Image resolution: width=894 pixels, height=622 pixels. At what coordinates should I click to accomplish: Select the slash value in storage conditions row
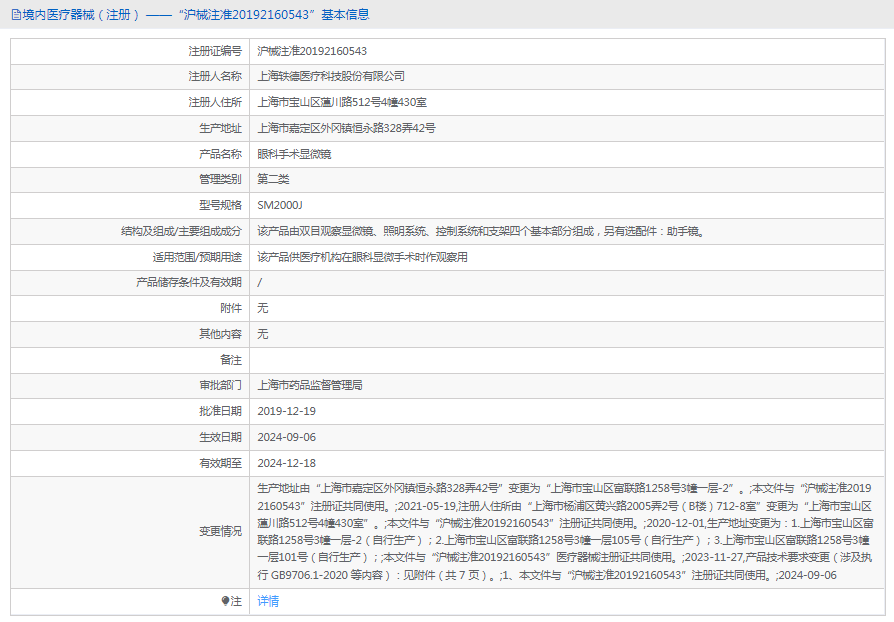click(260, 283)
